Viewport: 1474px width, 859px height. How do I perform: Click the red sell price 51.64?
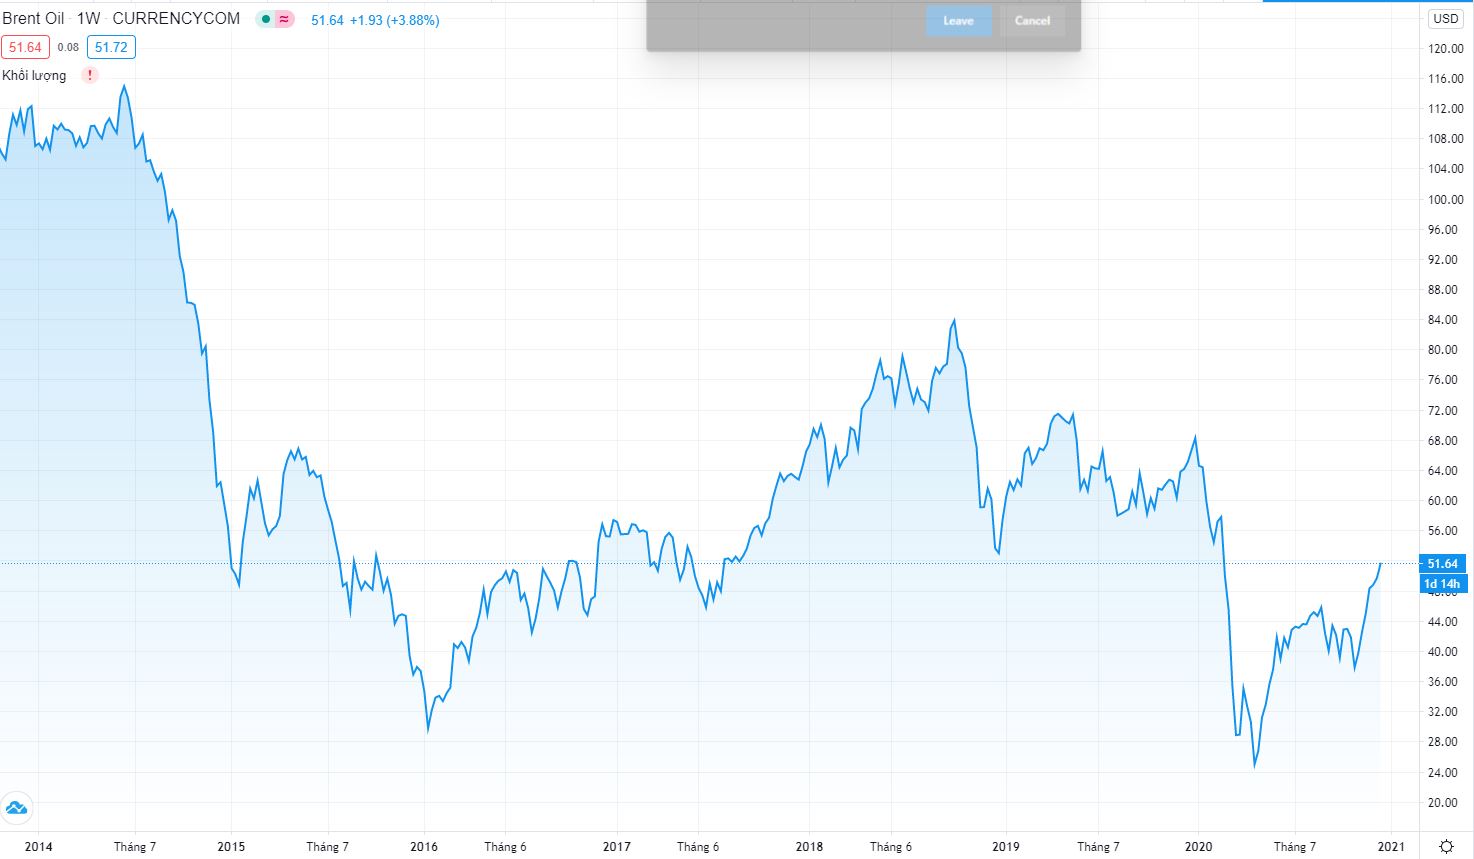point(25,47)
